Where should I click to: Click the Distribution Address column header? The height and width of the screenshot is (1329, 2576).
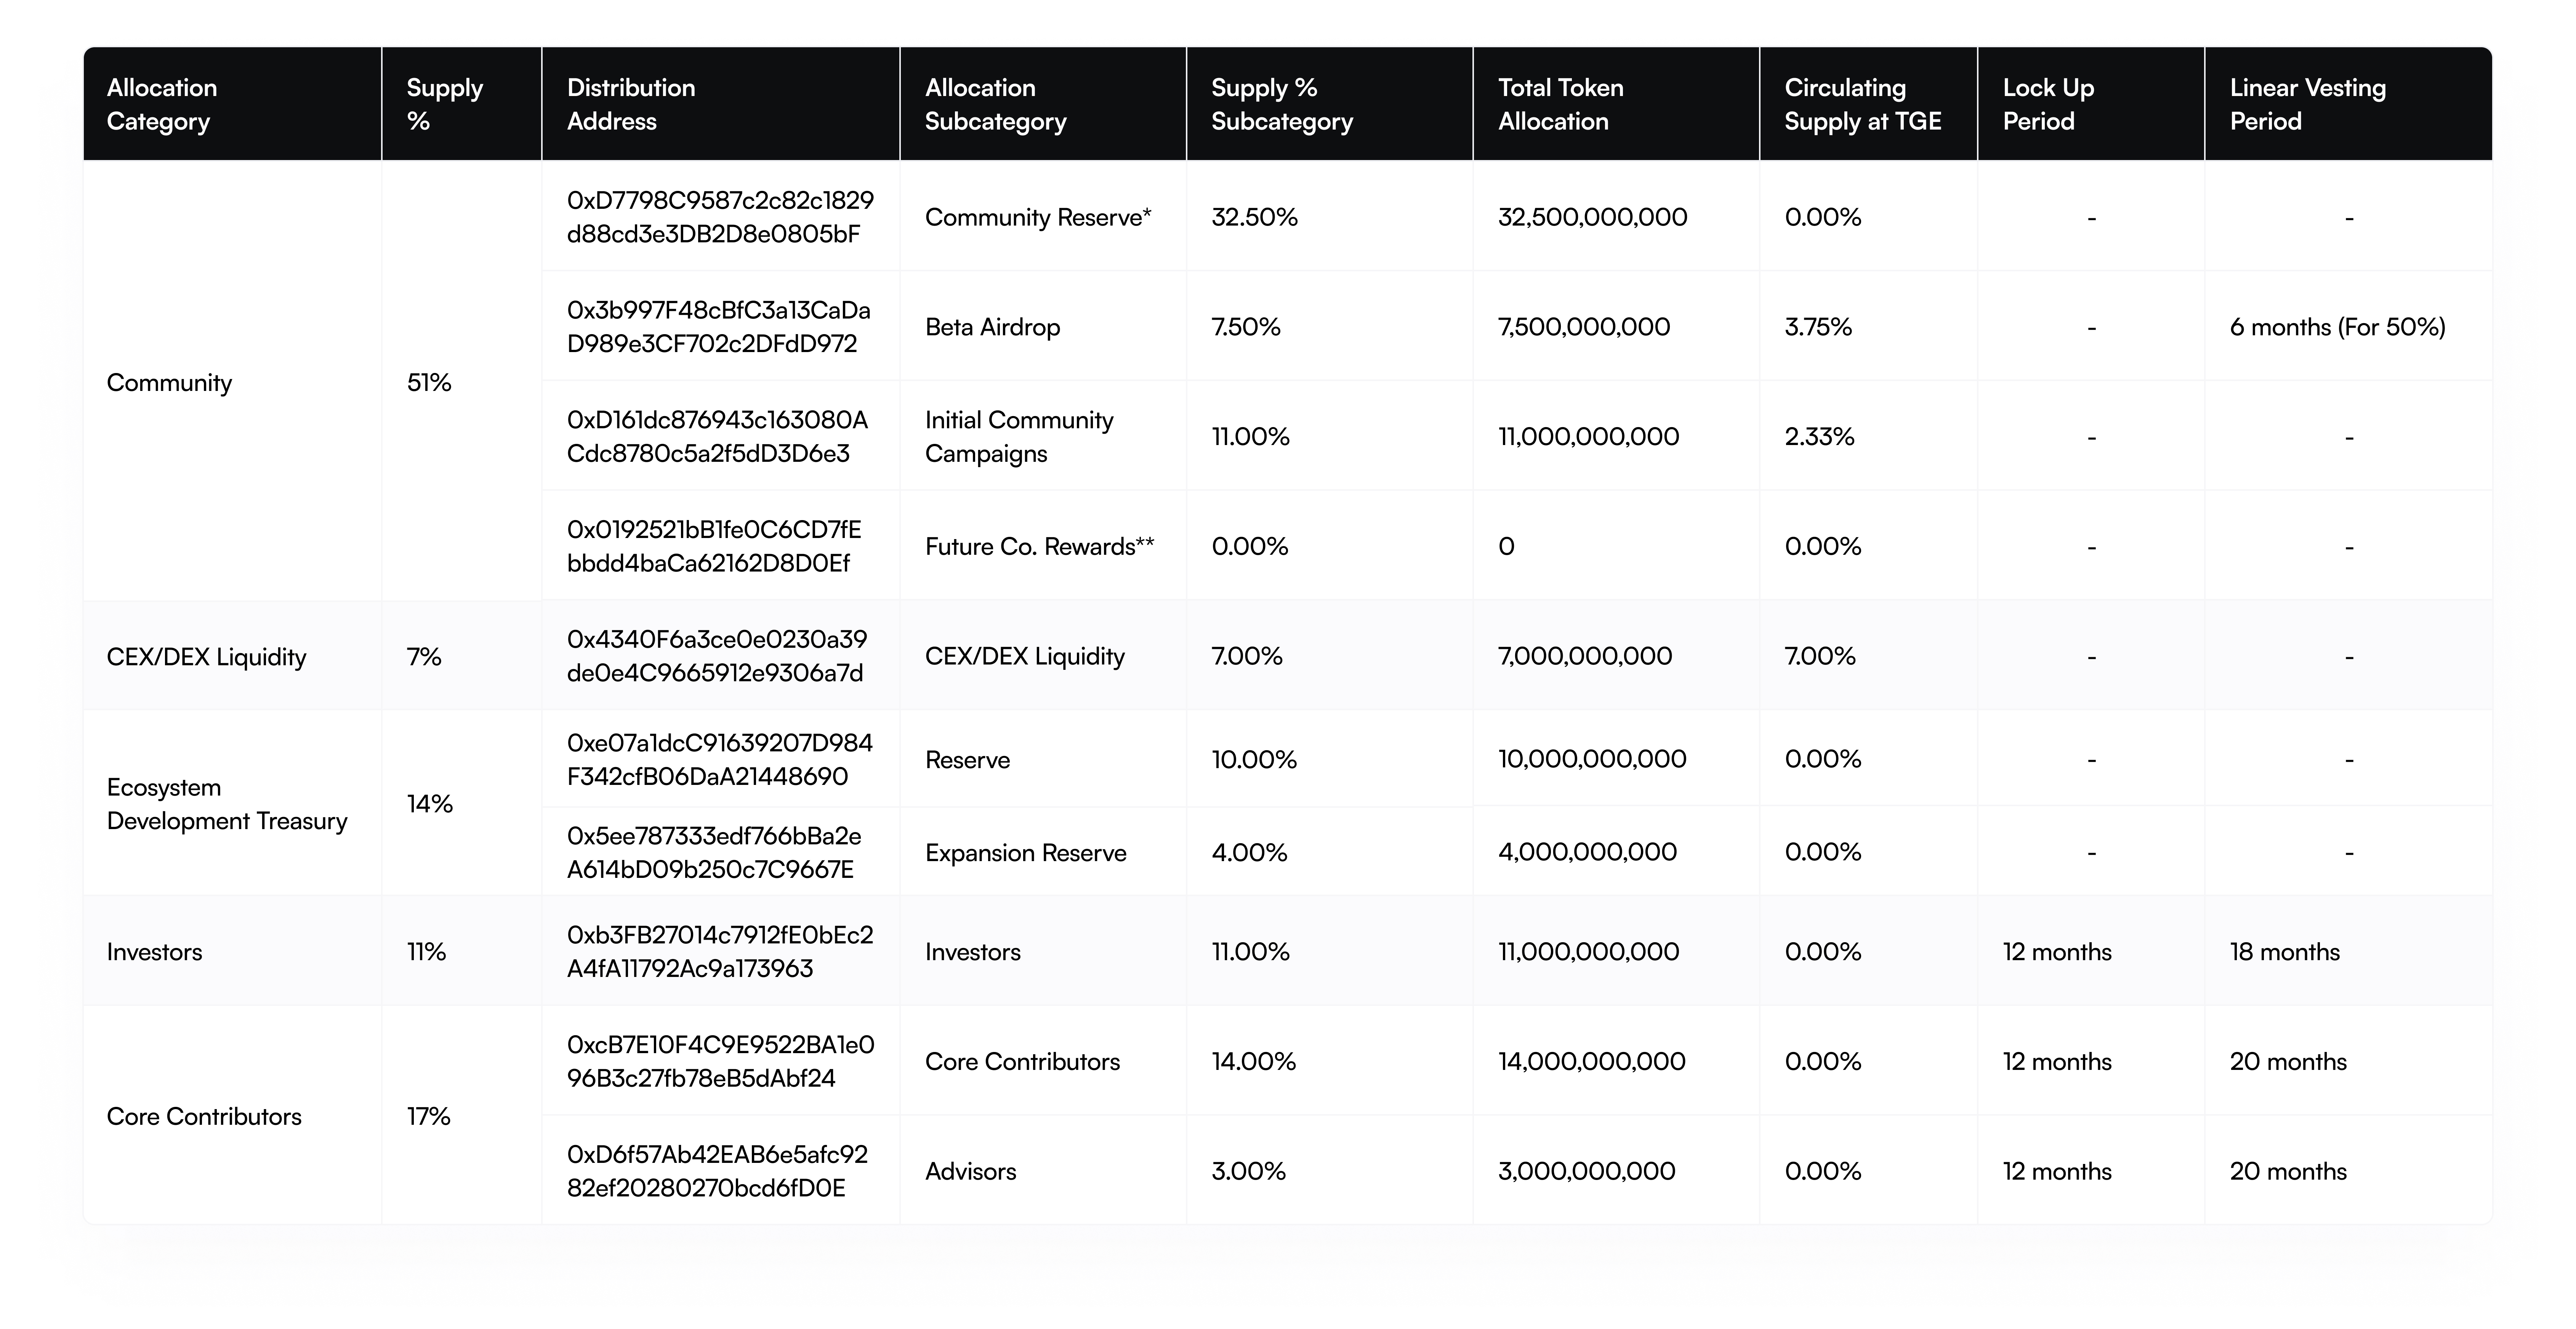coord(631,104)
